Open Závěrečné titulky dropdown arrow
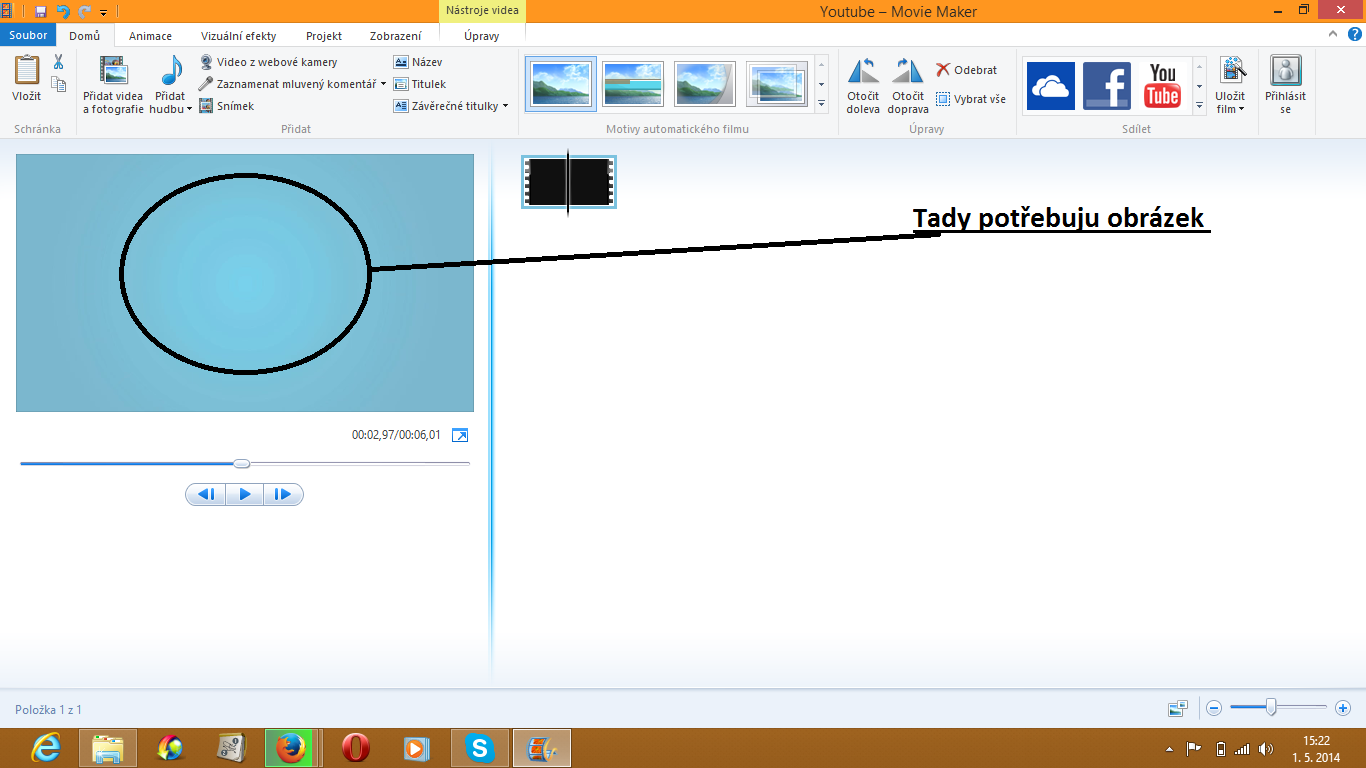The width and height of the screenshot is (1366, 768). (505, 106)
